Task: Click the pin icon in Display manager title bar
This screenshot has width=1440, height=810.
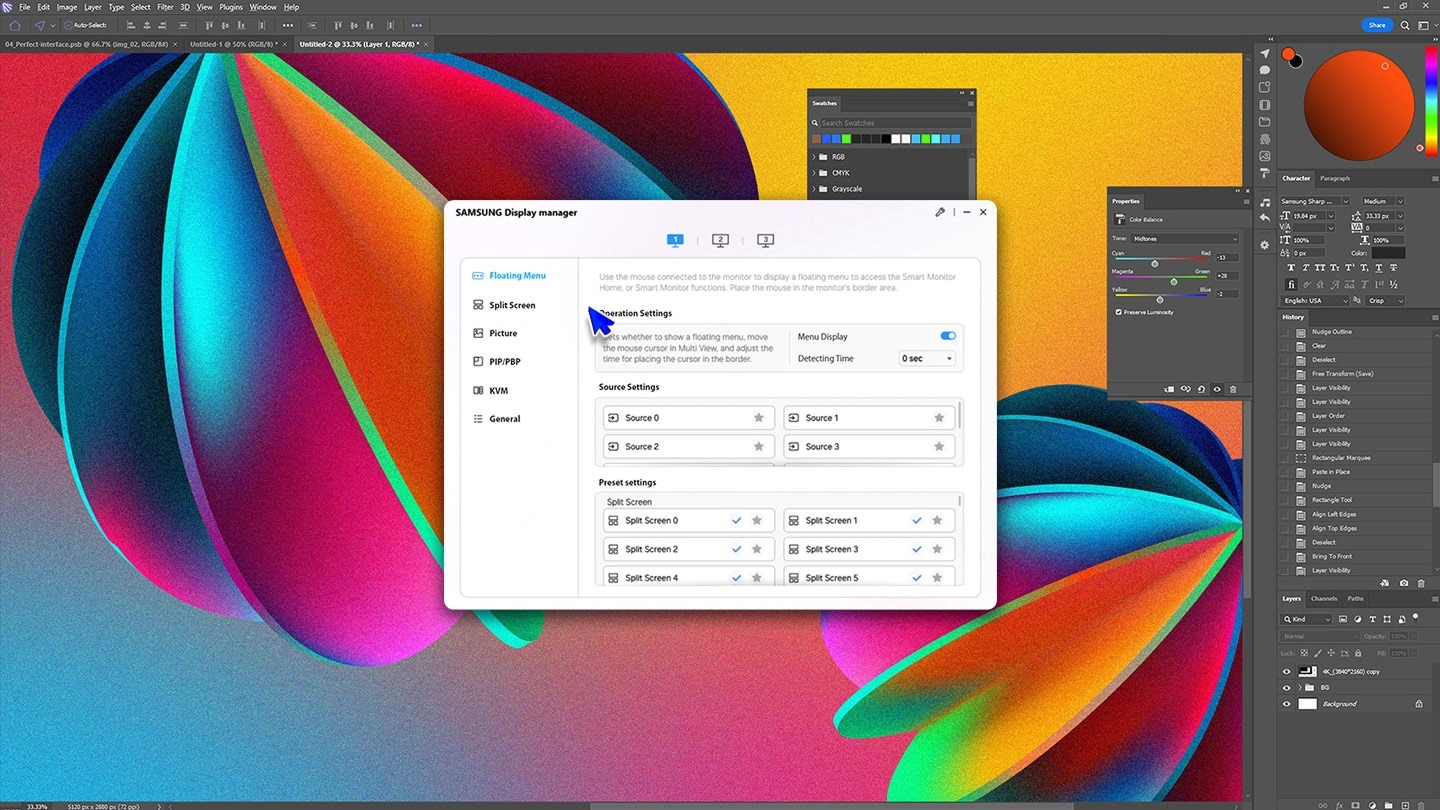Action: tap(940, 212)
